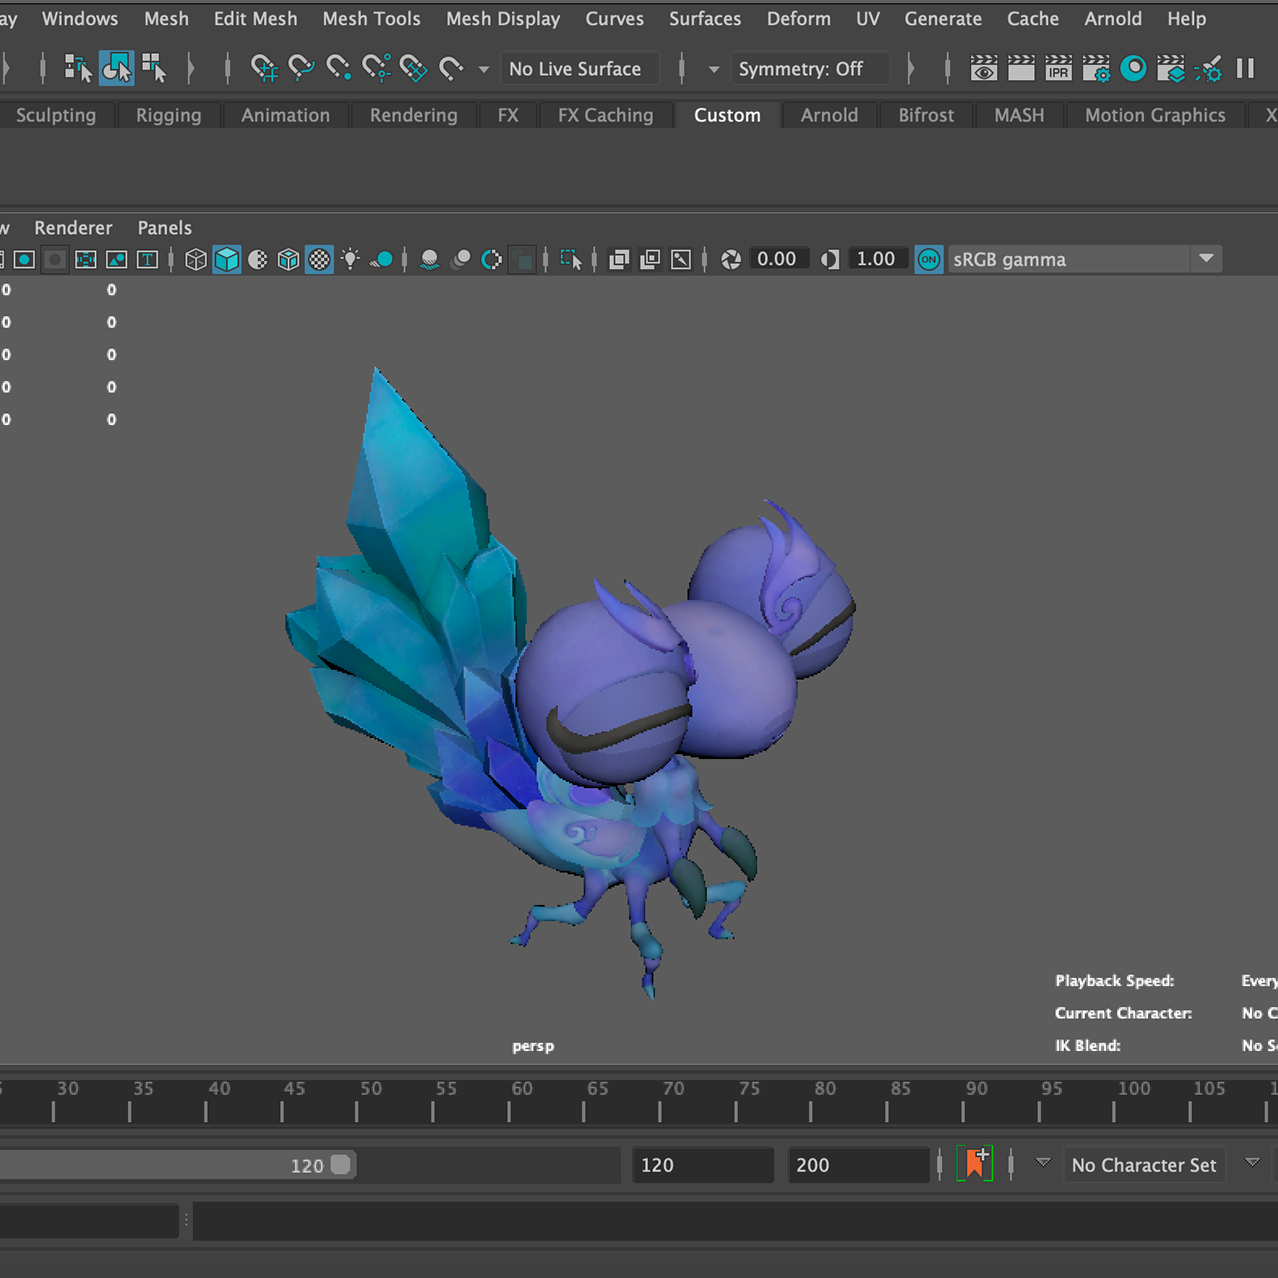Open the panel Renderer menu
The image size is (1278, 1278).
click(73, 228)
